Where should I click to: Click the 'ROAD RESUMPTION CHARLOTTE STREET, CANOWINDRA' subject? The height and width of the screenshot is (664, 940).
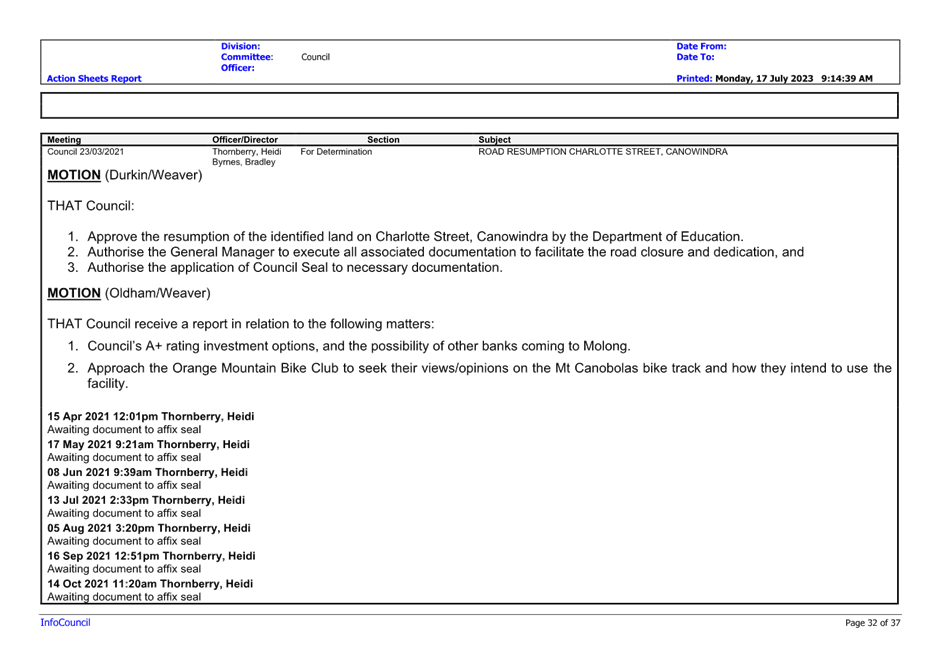coord(603,152)
